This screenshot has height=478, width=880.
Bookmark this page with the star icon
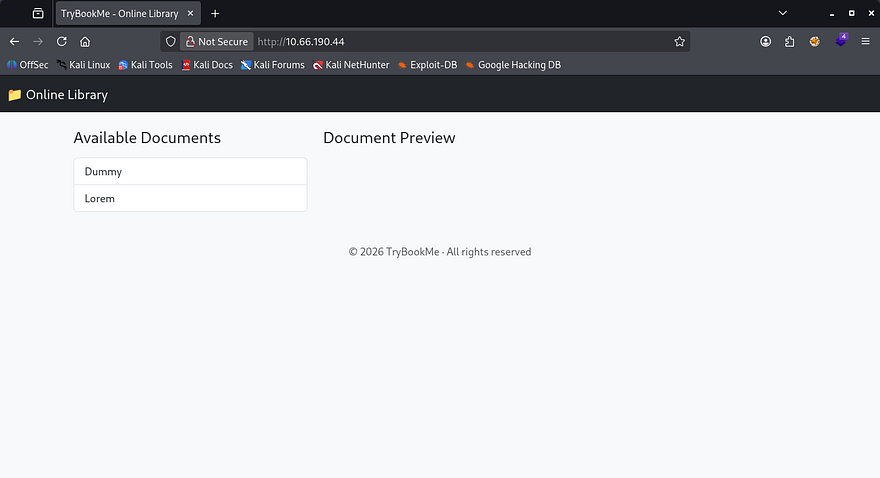click(x=680, y=42)
